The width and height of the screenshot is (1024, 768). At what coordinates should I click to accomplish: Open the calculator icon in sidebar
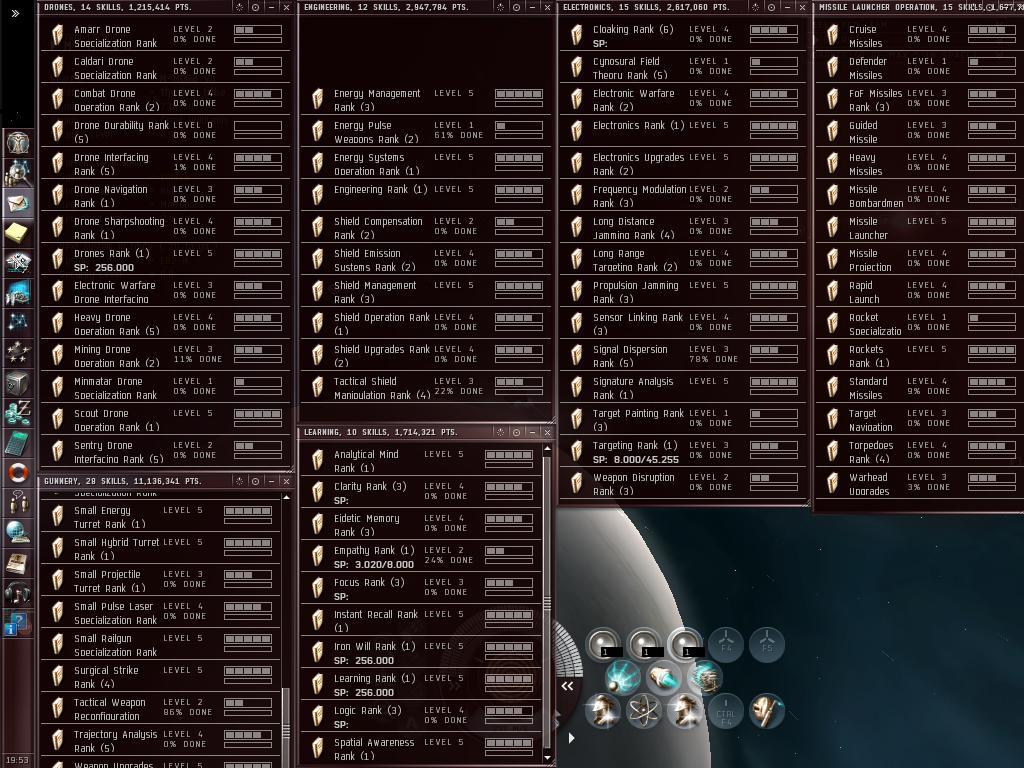[18, 443]
